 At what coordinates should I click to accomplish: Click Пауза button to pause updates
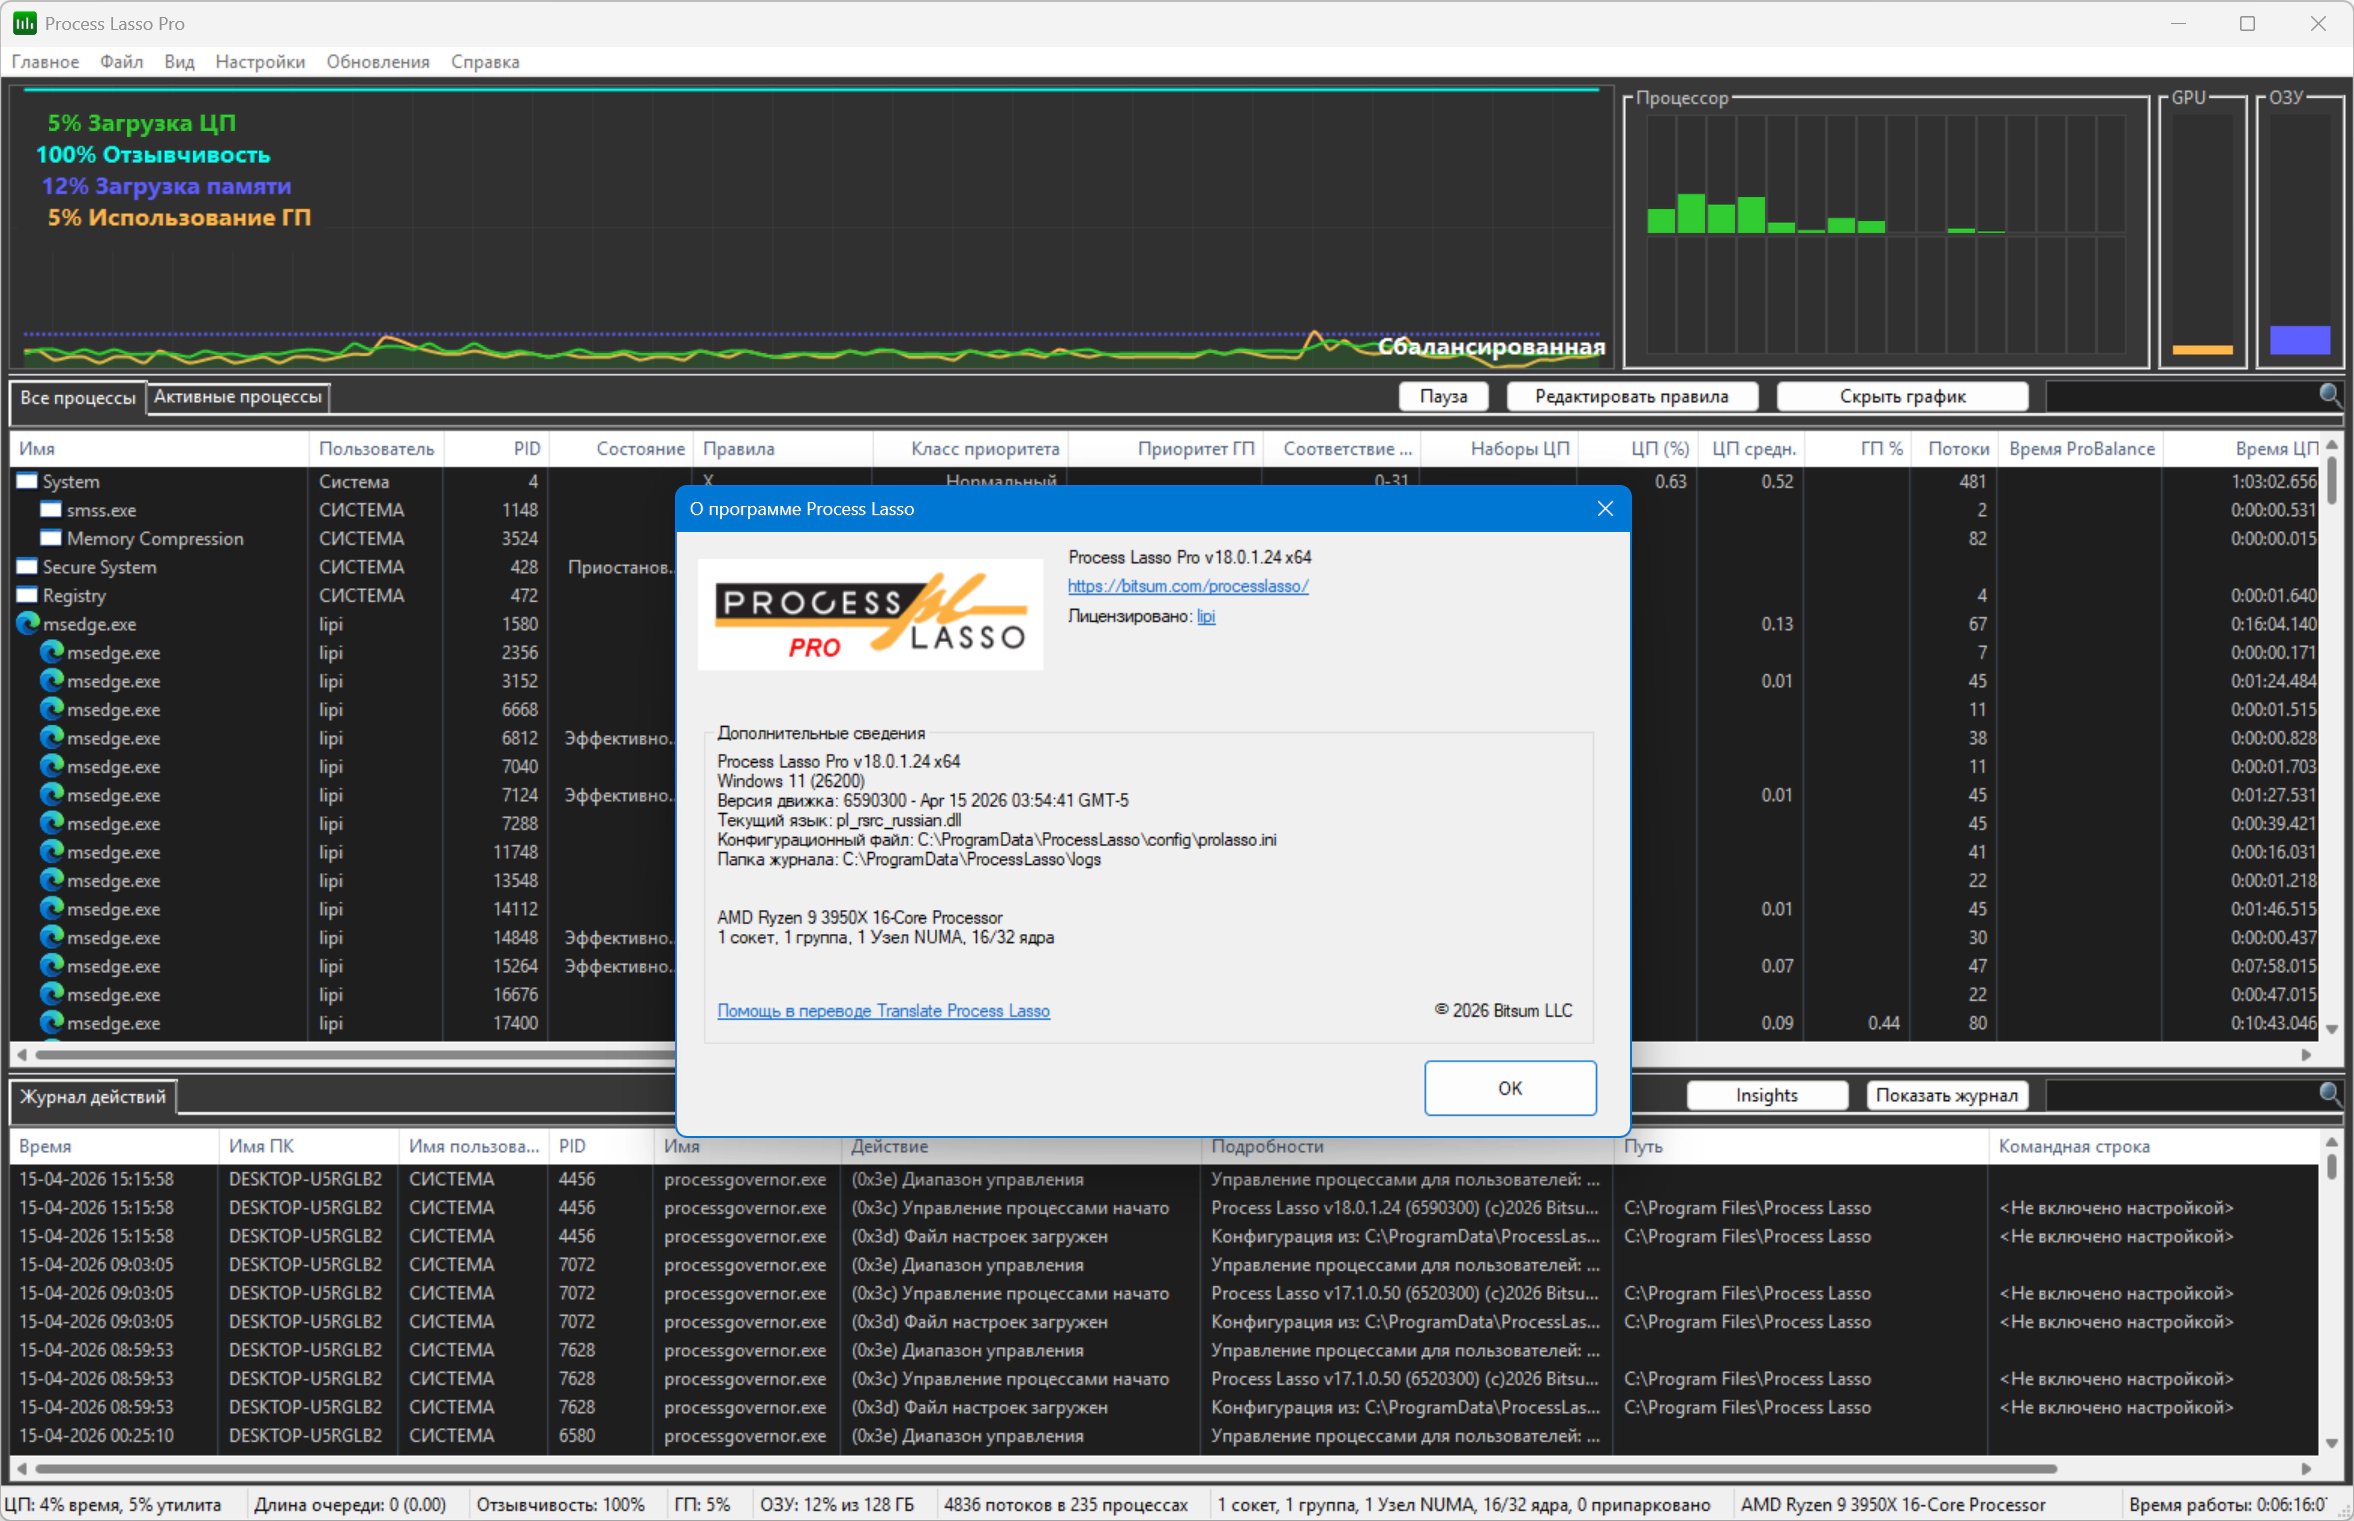point(1443,396)
